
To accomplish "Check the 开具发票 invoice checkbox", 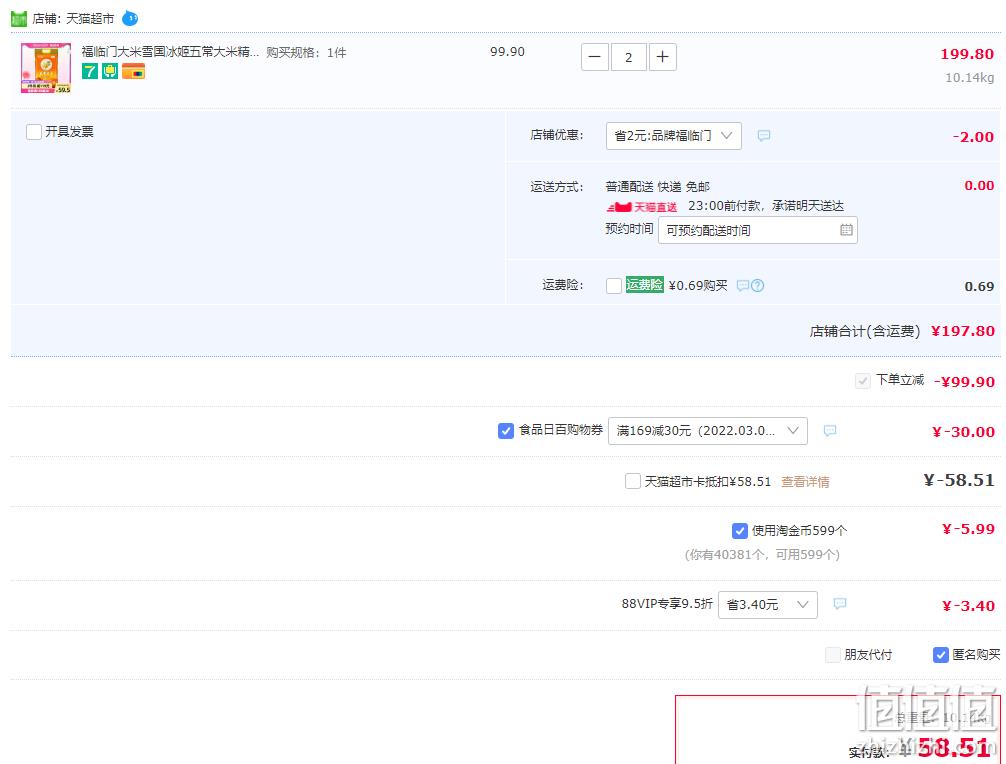I will pos(34,132).
